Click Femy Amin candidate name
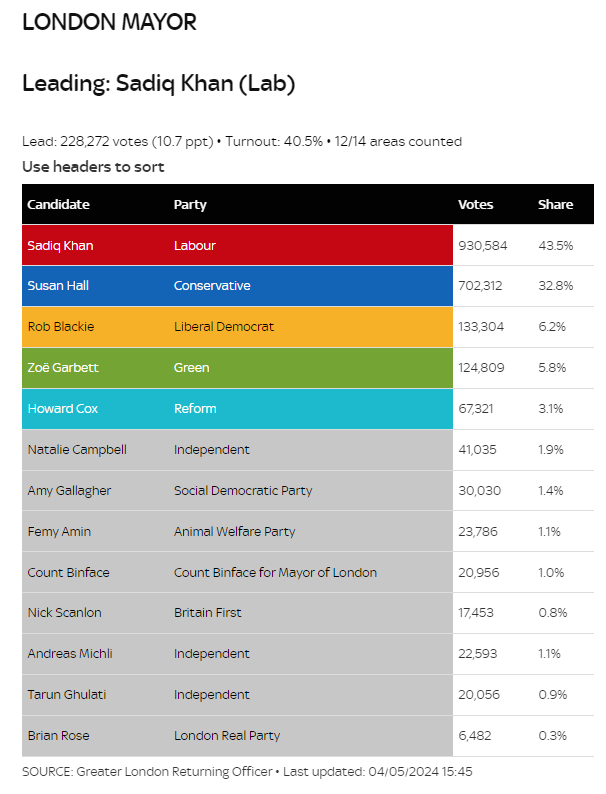 tap(59, 532)
